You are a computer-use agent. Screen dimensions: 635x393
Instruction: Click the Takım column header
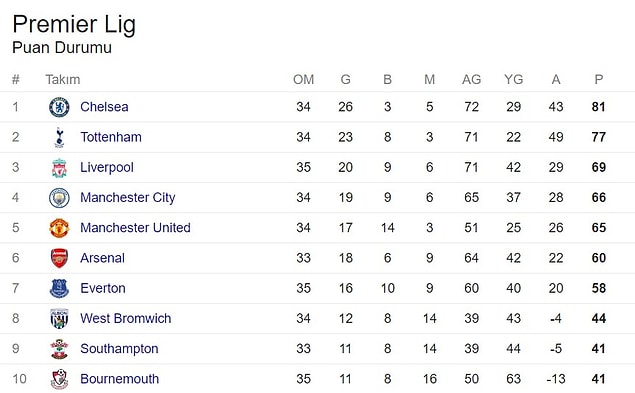pos(62,79)
